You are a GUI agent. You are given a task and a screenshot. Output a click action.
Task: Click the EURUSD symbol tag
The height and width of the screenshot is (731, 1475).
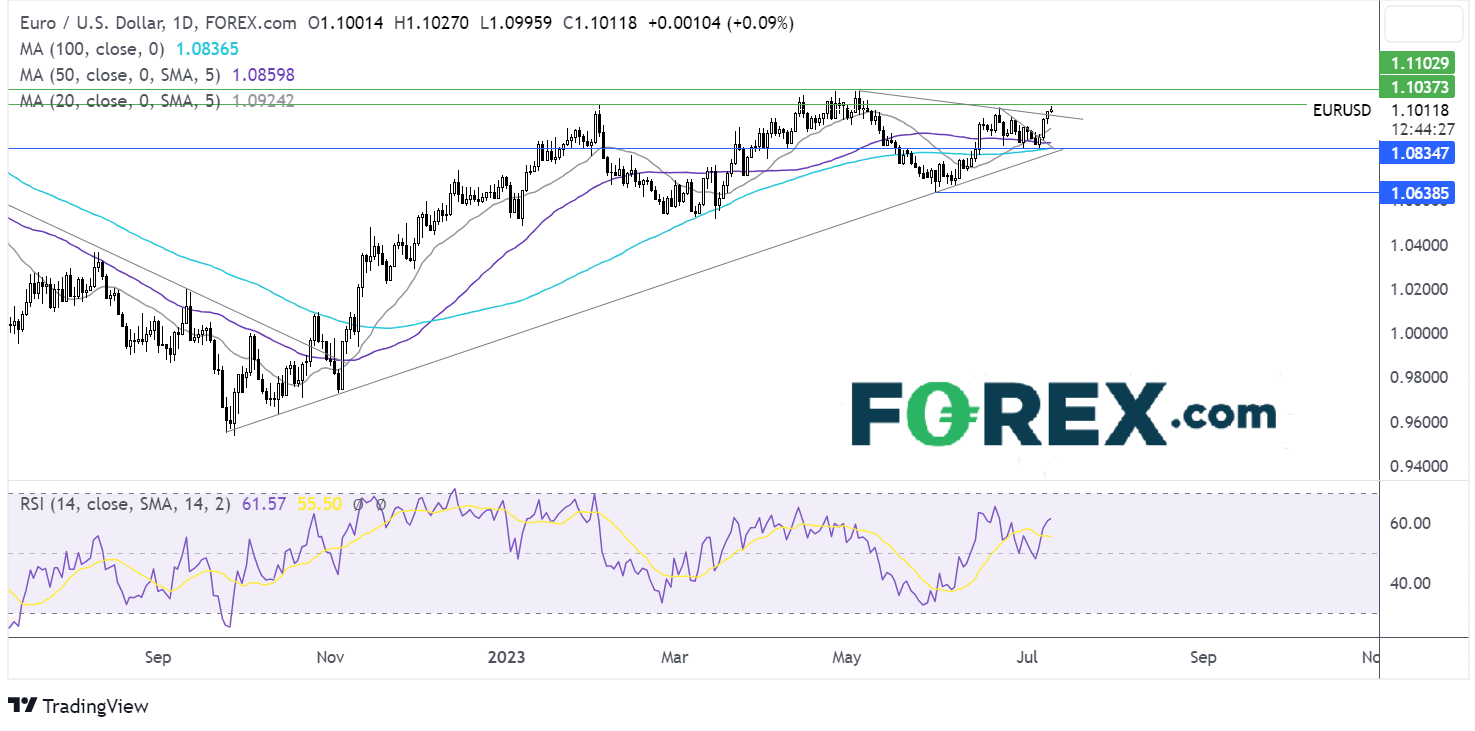[1341, 111]
